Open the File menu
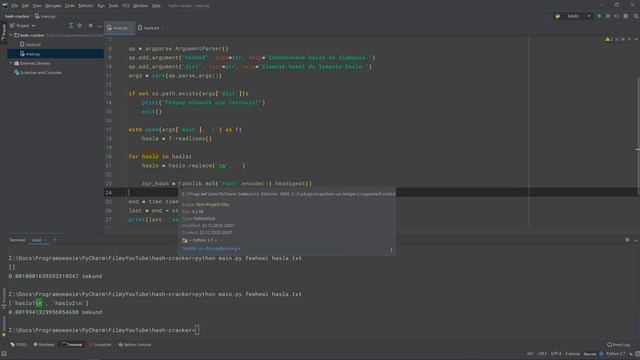640x360 pixels. 15,6
